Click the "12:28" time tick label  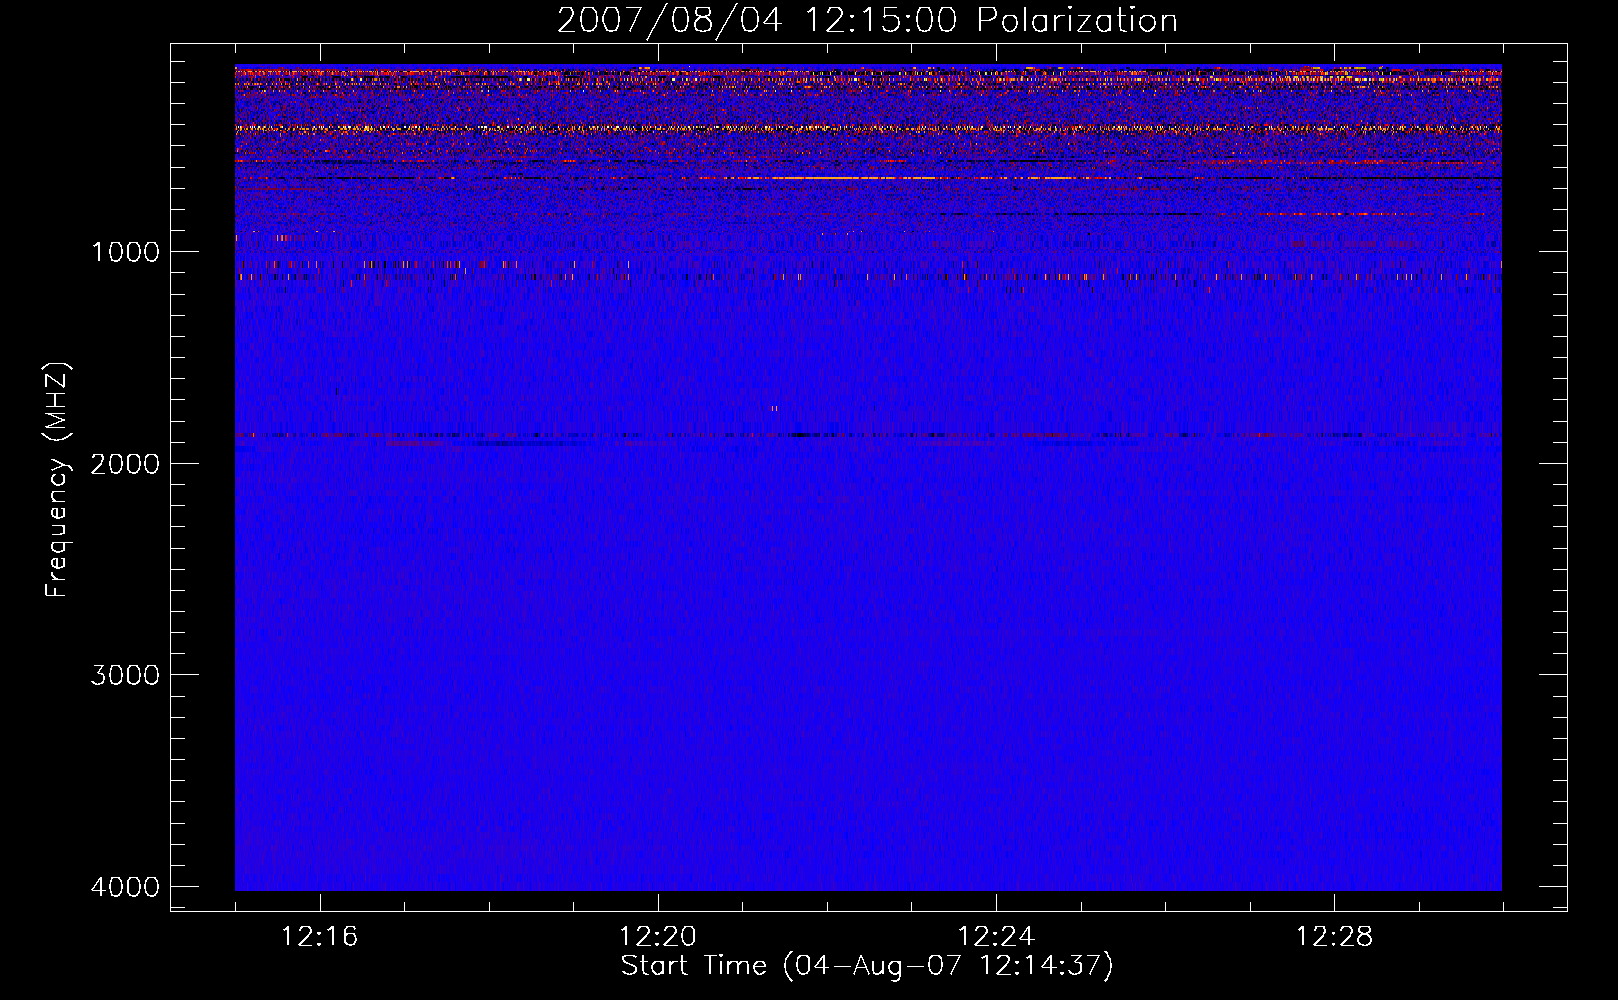tap(1334, 937)
